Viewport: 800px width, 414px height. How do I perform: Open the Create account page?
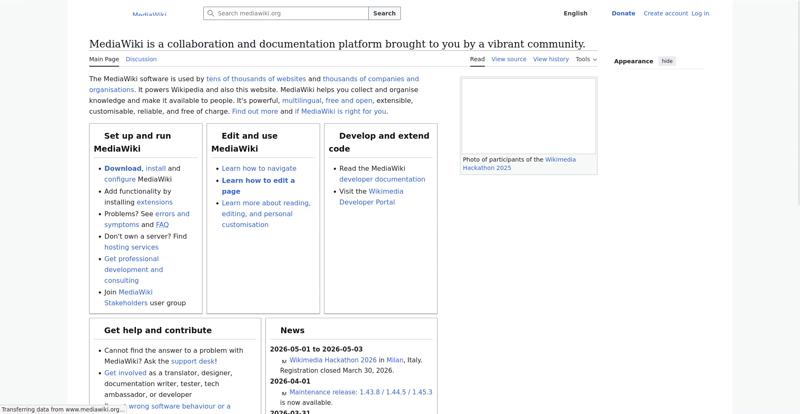665,14
